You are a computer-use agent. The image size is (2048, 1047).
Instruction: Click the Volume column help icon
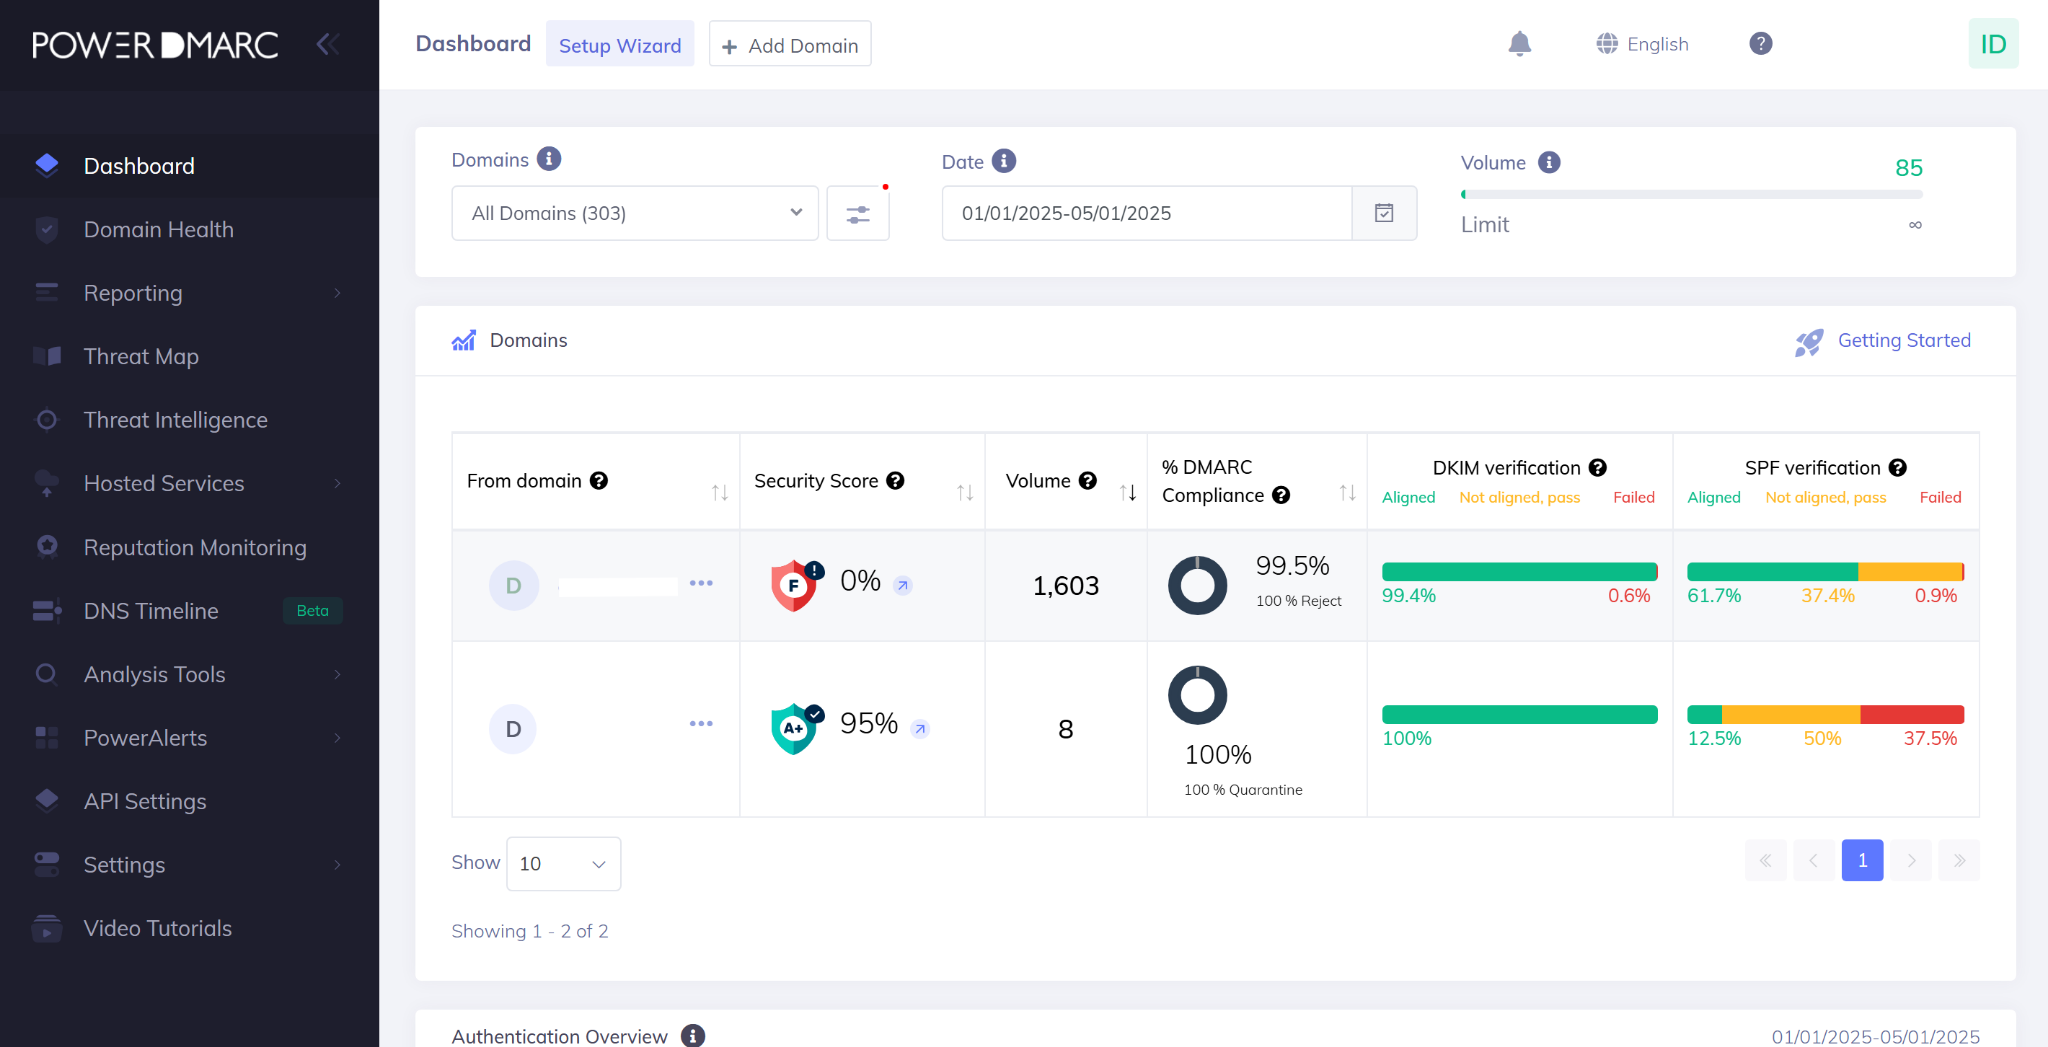(x=1088, y=481)
